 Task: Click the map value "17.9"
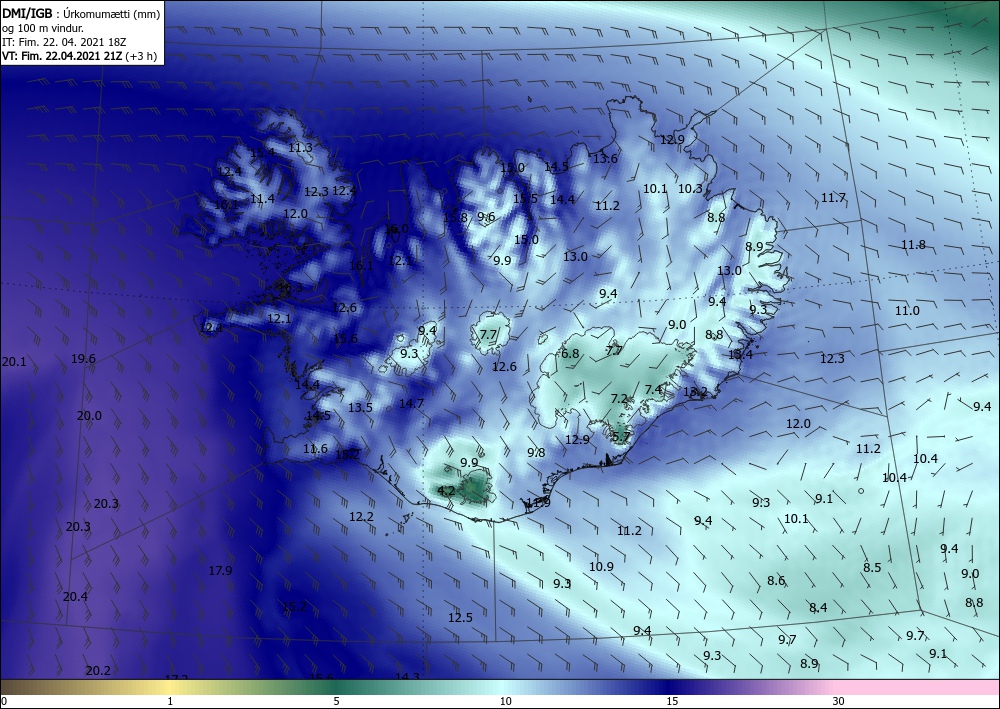point(221,570)
